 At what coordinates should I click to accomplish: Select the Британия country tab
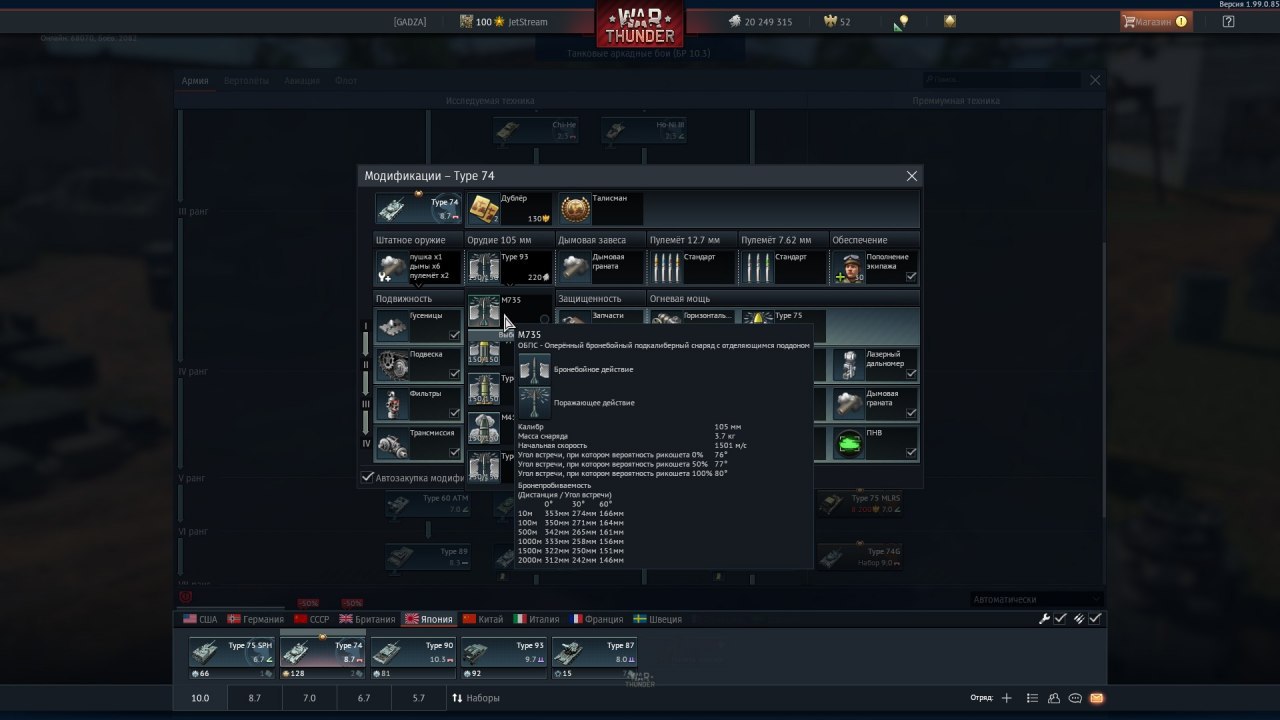tap(367, 619)
